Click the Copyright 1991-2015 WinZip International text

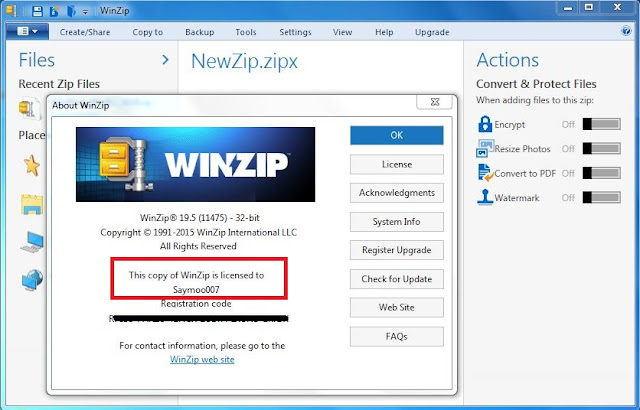coord(199,233)
